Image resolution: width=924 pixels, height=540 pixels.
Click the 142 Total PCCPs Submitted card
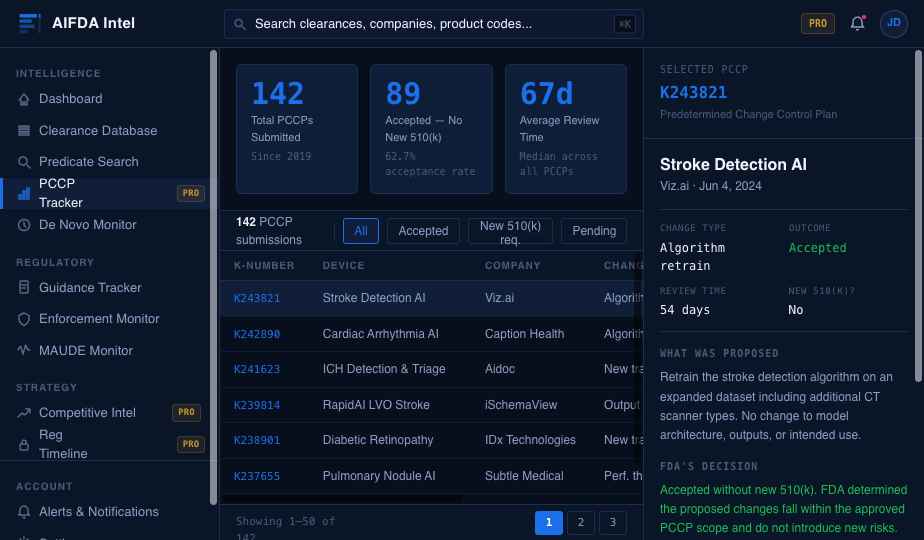[x=297, y=129]
